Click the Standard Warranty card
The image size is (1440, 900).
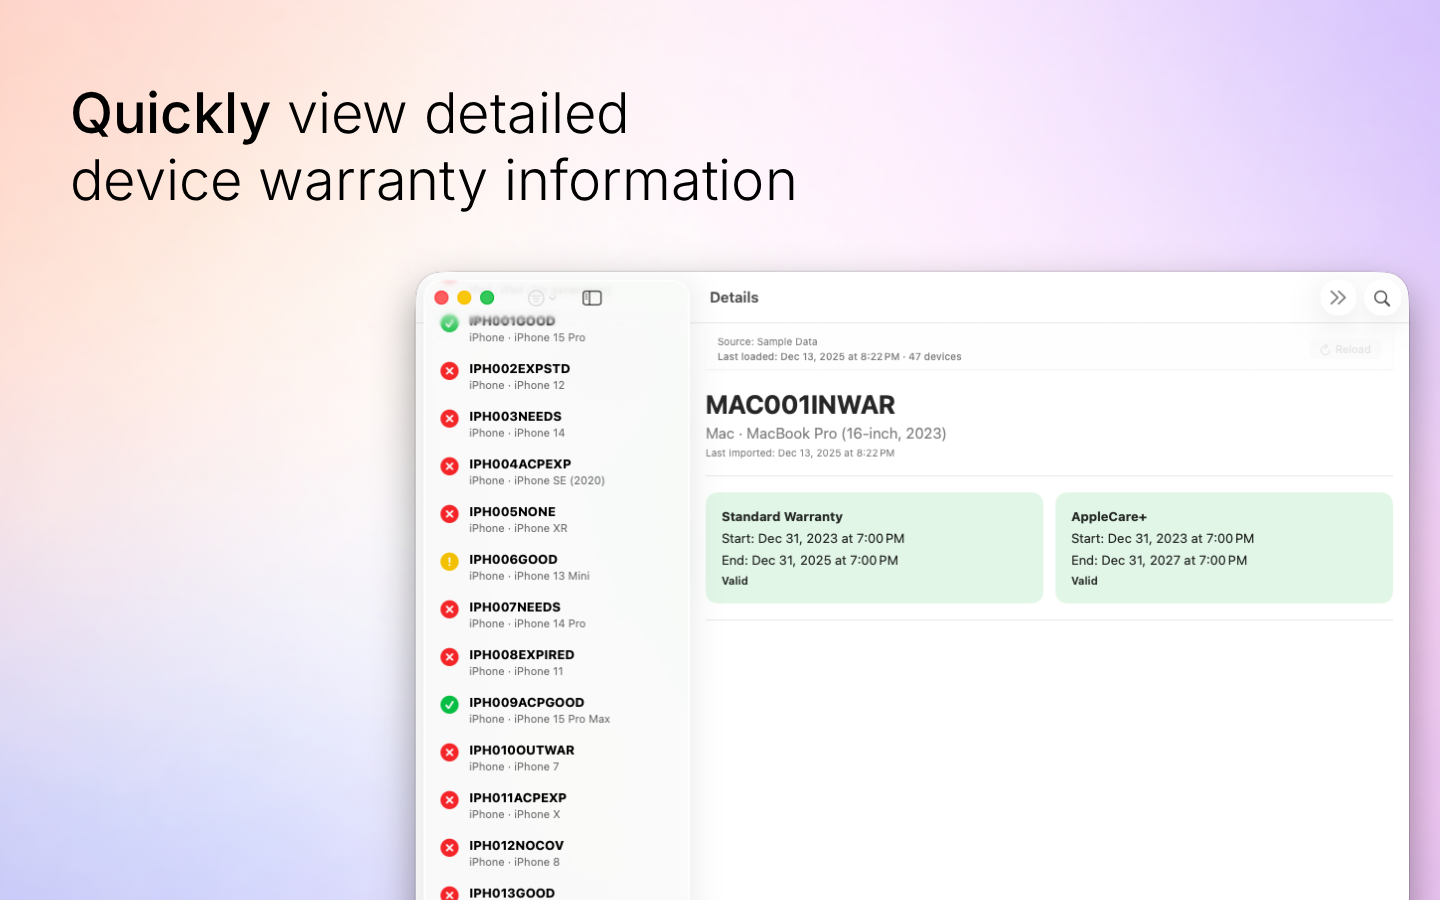tap(874, 547)
